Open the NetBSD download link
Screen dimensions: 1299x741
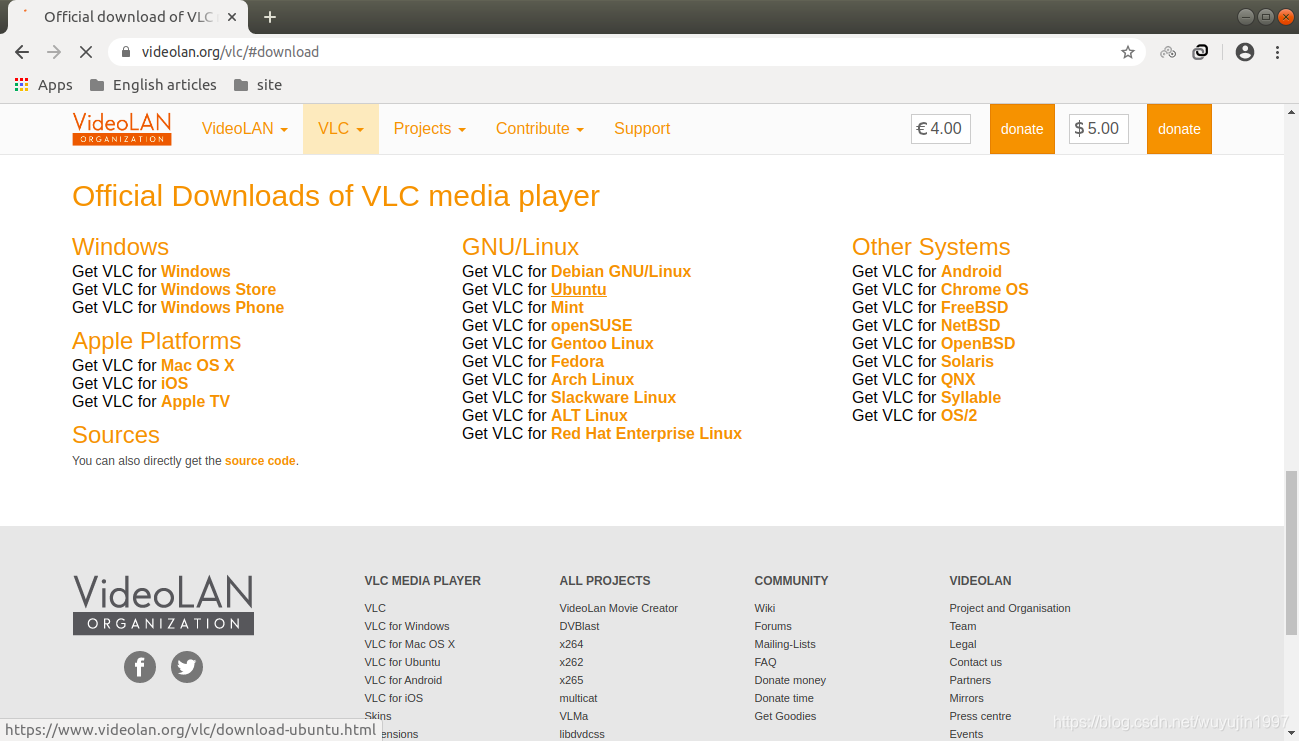pyautogui.click(x=970, y=326)
